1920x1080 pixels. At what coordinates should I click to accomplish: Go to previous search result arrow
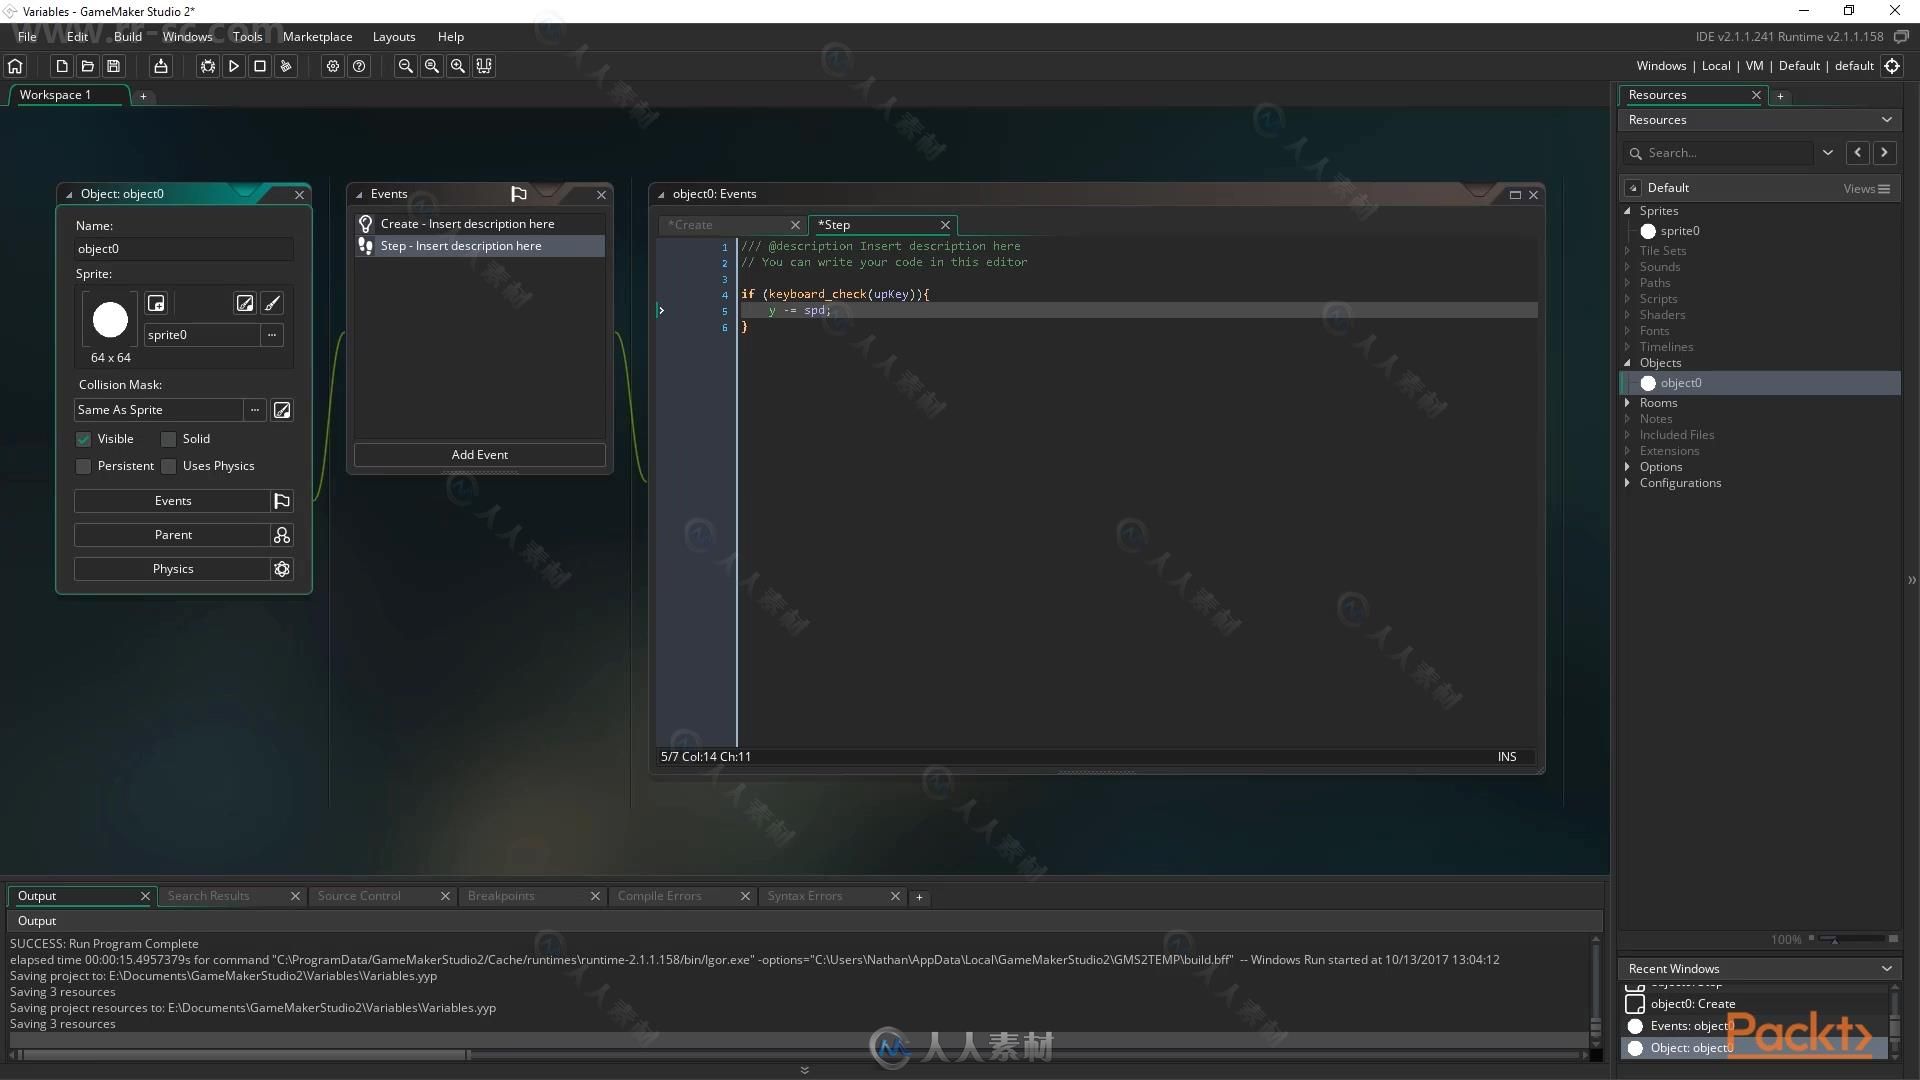click(1858, 153)
